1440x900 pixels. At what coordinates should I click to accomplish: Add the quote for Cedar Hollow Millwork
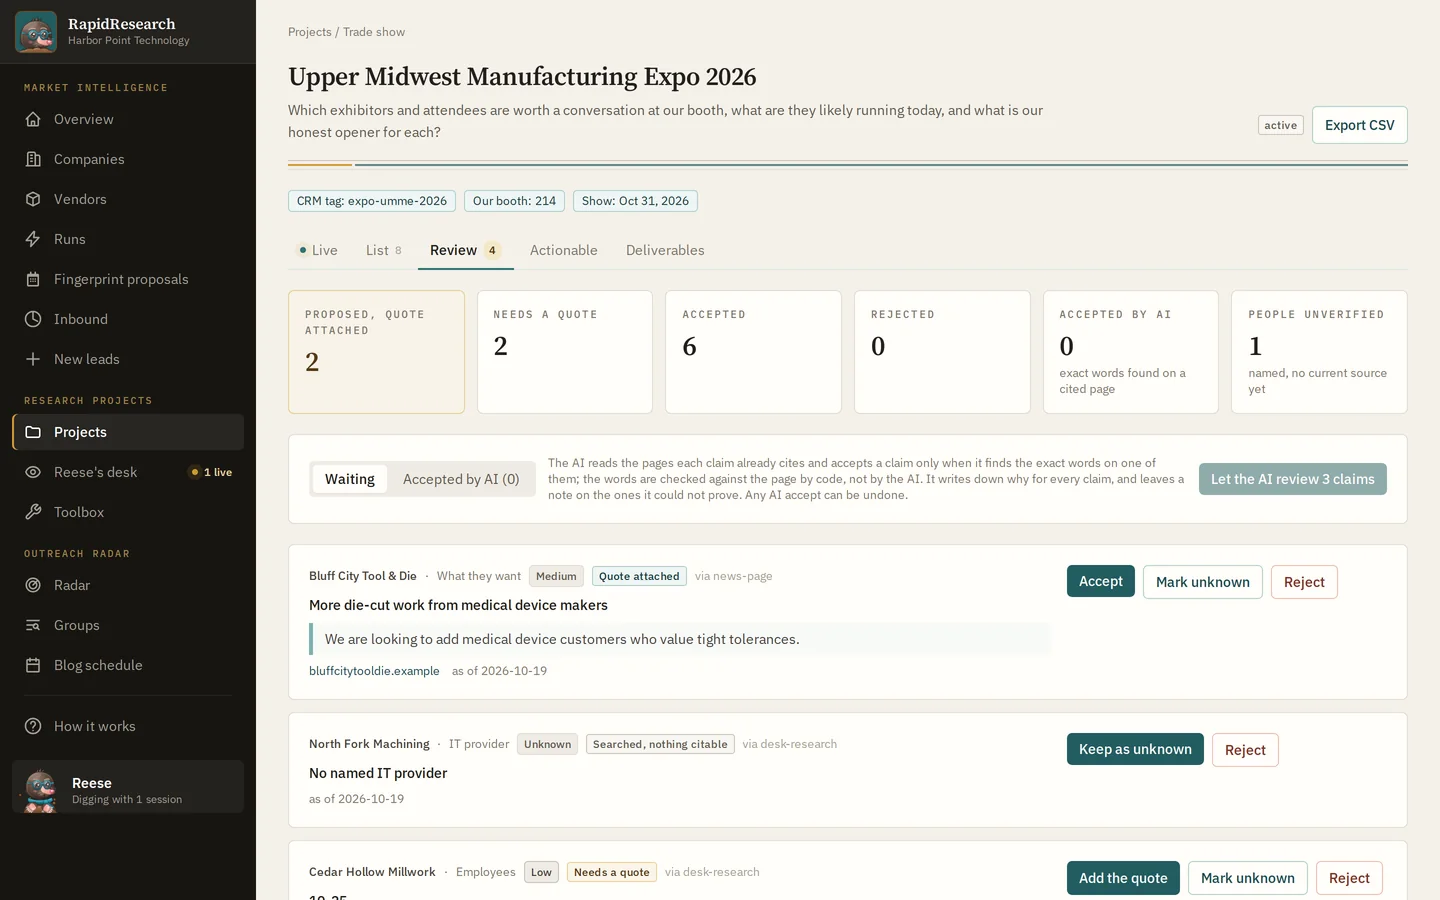1123,878
